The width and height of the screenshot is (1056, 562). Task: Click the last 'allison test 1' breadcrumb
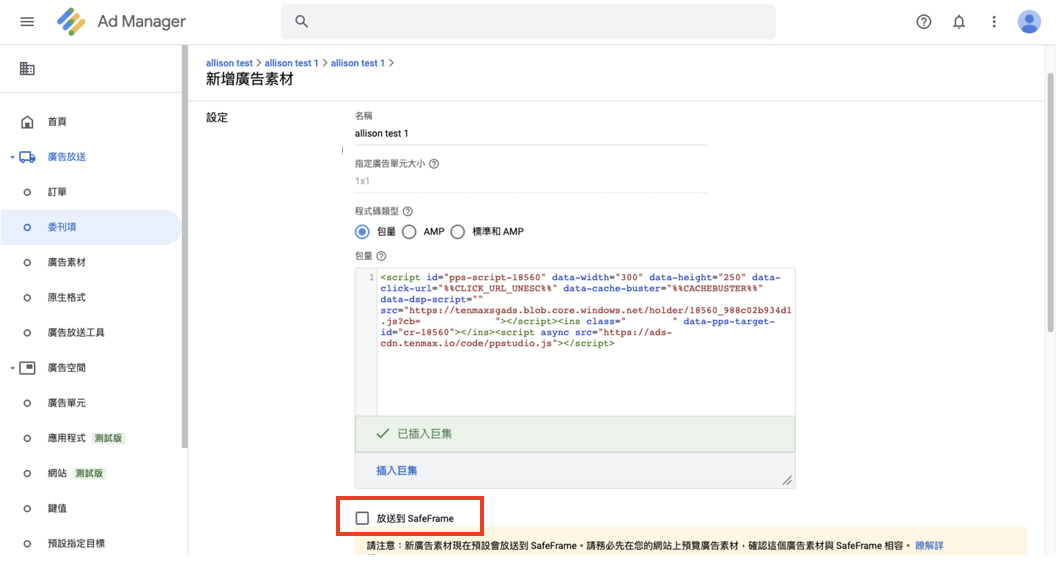[358, 63]
